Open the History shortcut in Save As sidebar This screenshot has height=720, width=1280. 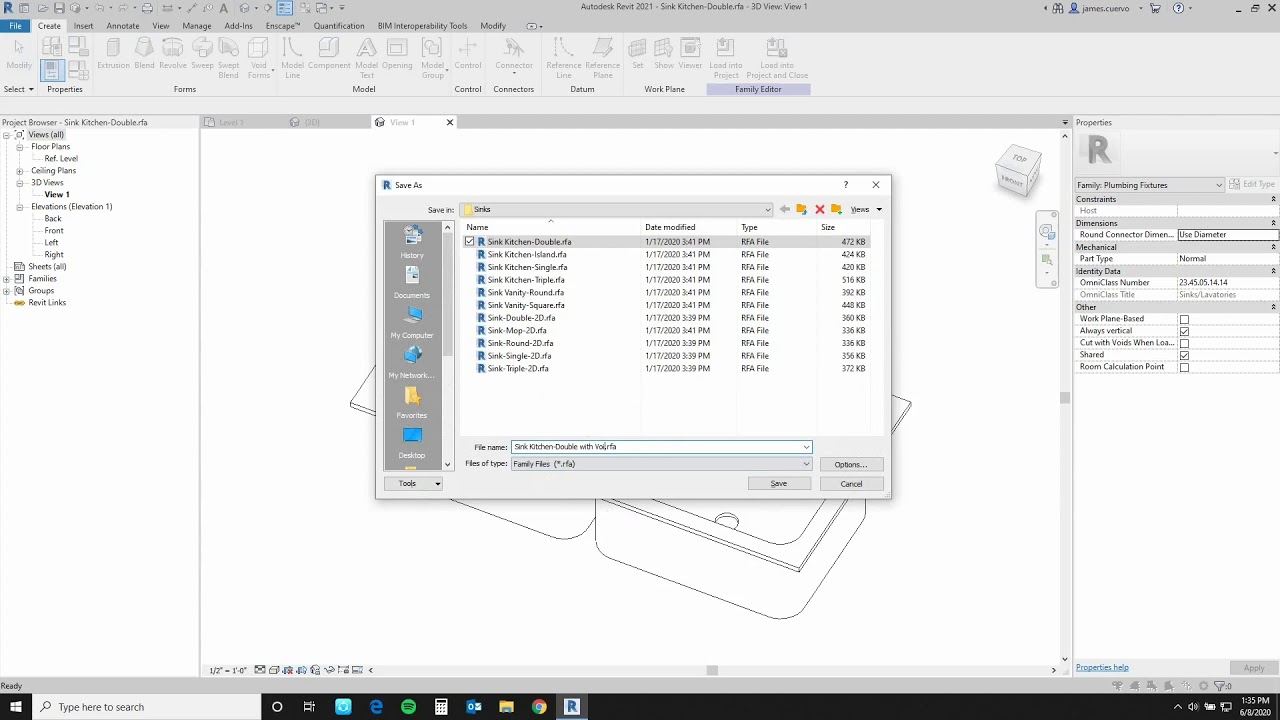click(412, 242)
